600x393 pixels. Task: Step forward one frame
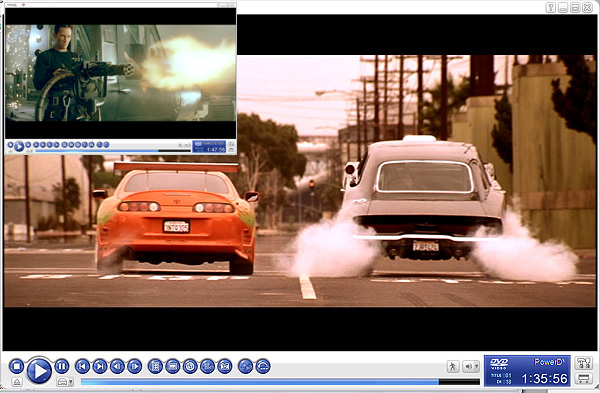pos(134,367)
